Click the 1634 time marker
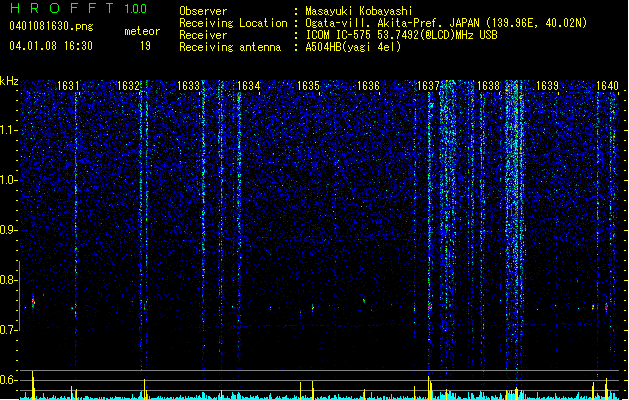 click(248, 86)
